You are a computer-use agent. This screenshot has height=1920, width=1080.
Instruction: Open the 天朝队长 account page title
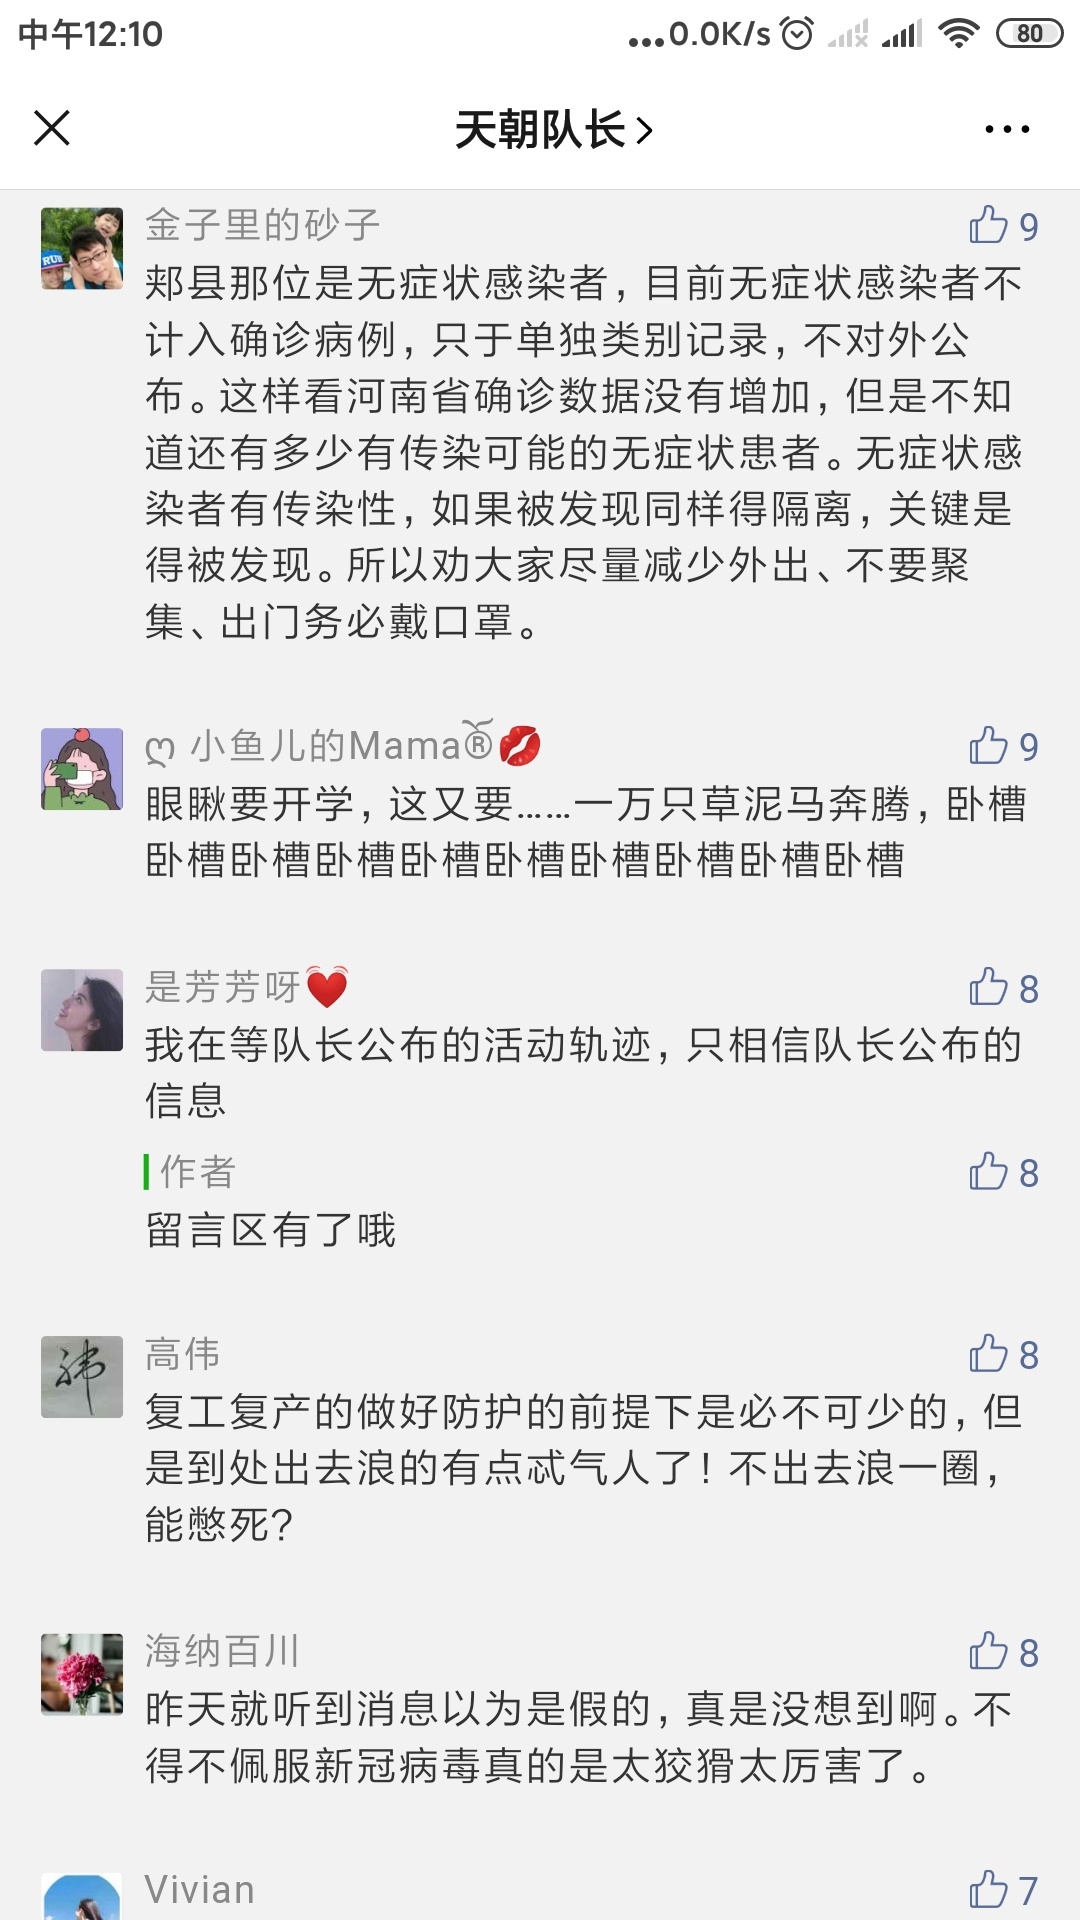[553, 130]
